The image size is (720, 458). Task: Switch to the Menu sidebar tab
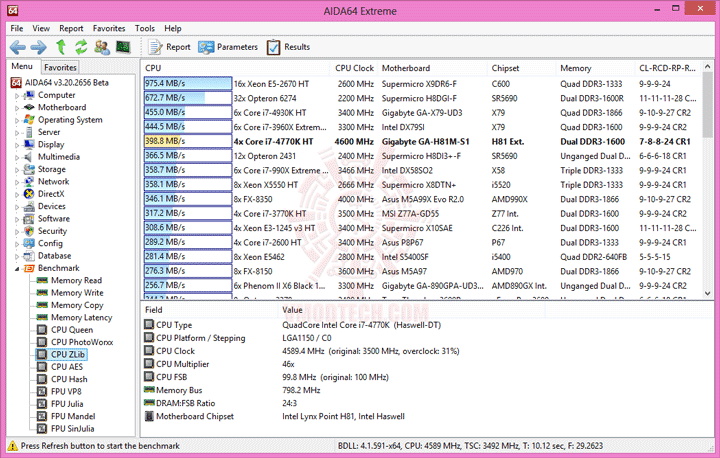click(x=22, y=67)
